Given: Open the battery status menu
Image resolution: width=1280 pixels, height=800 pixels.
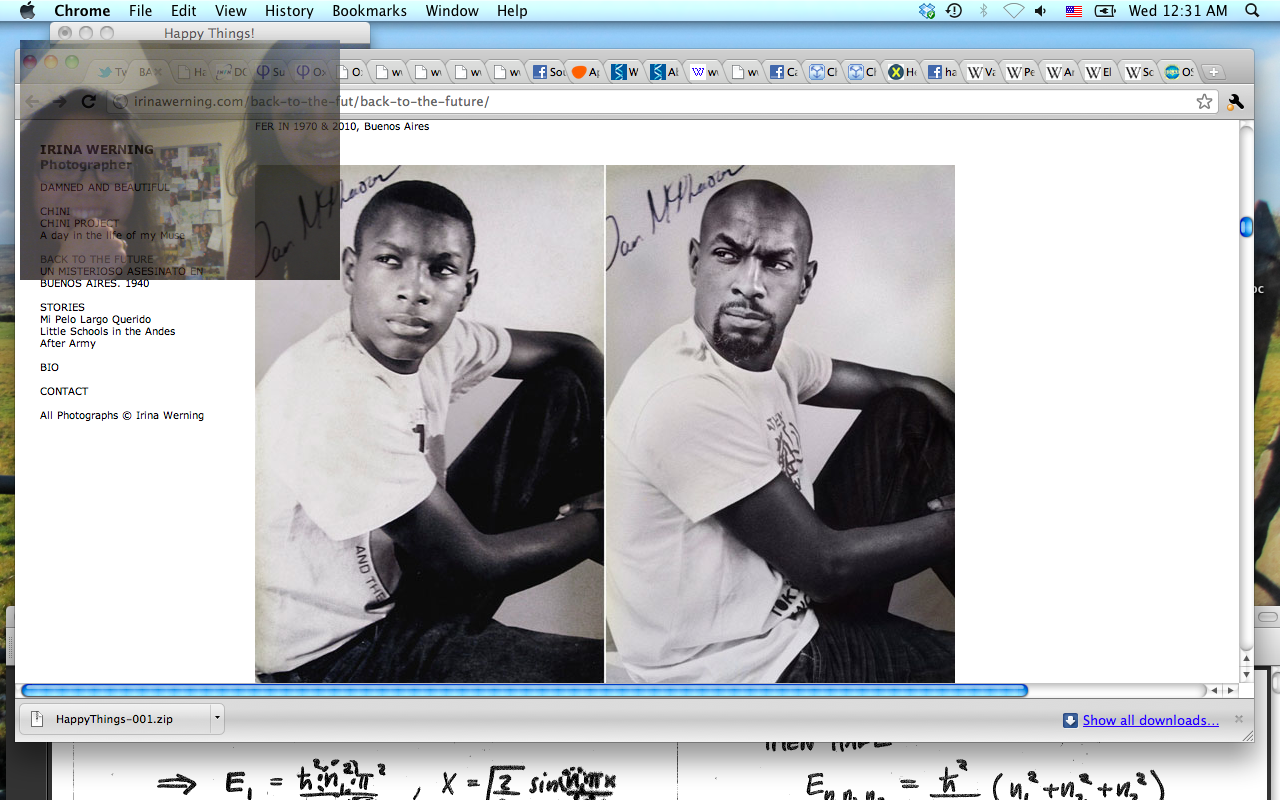Looking at the screenshot, I should click(x=1105, y=11).
